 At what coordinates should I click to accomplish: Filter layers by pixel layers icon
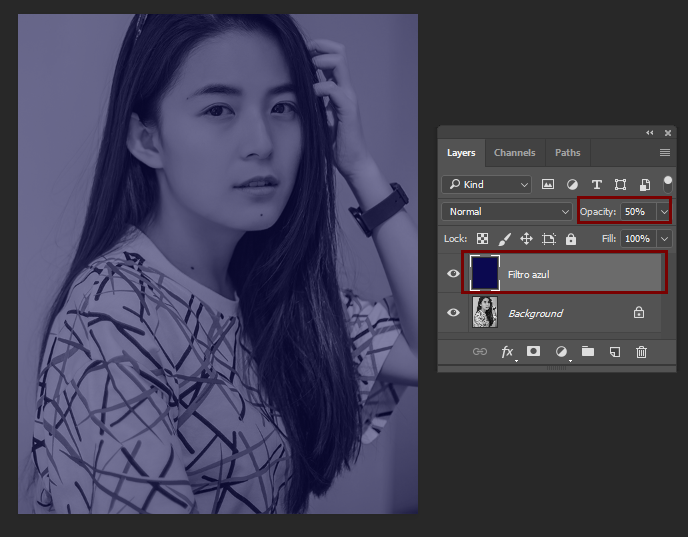point(548,184)
